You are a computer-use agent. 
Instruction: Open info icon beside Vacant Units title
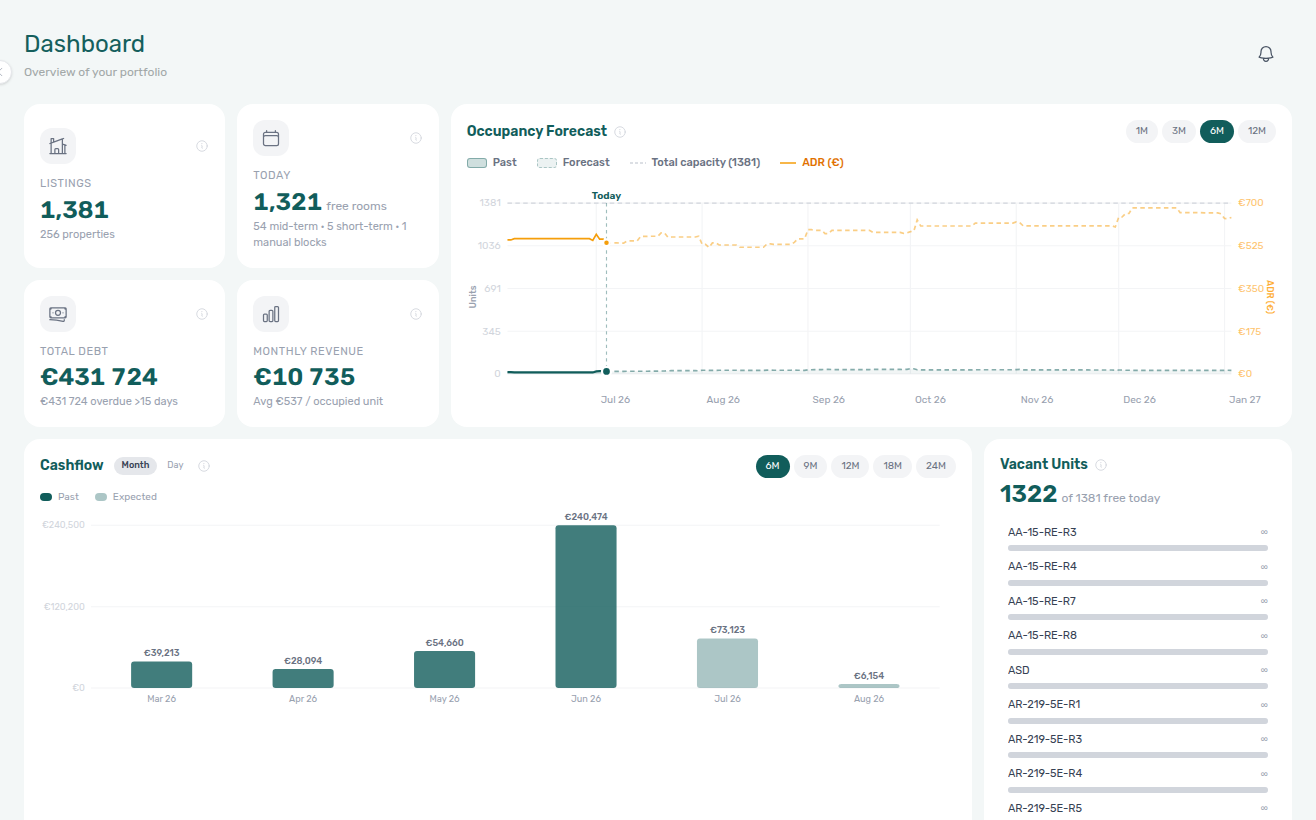point(1101,465)
